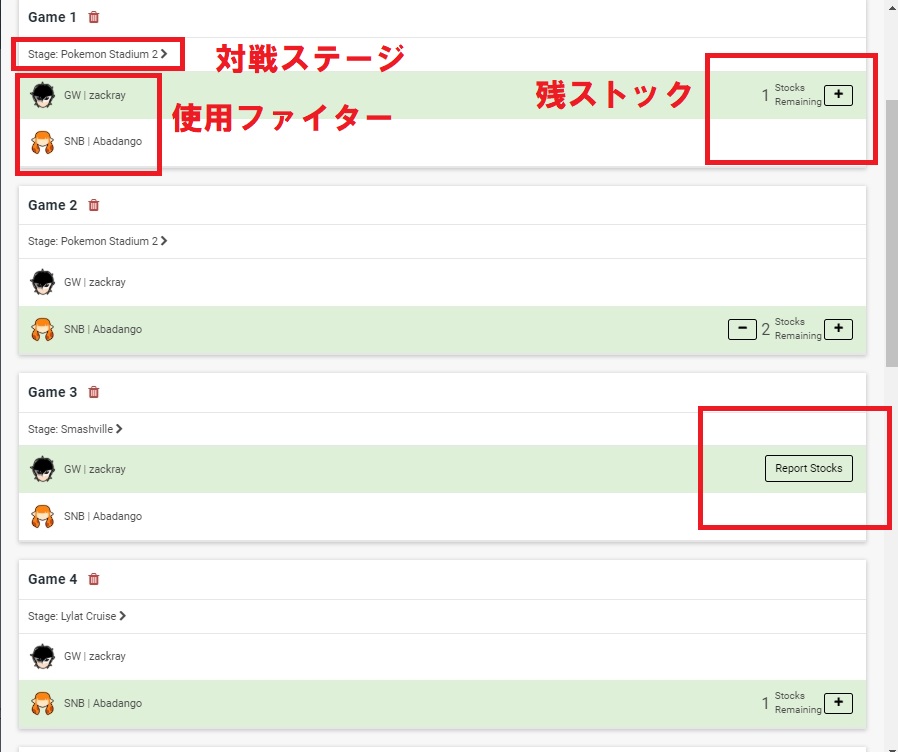
Task: Select SNB | Abadango row in Game 2
Action: (442, 330)
